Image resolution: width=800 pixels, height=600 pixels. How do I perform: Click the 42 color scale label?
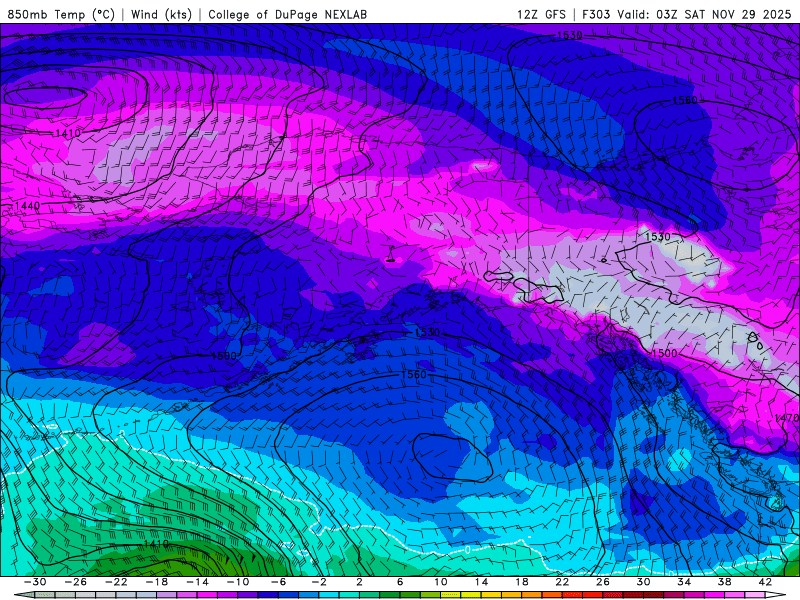(x=765, y=582)
